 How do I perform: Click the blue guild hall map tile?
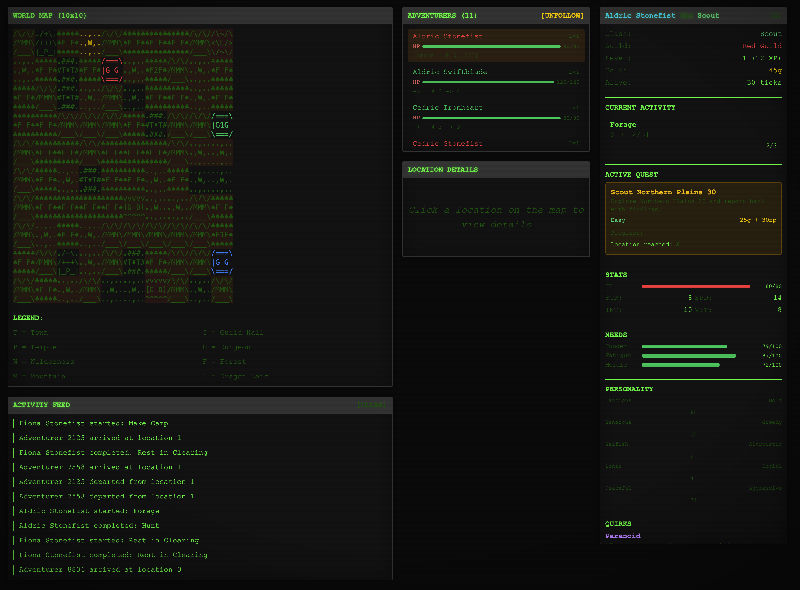coord(222,262)
